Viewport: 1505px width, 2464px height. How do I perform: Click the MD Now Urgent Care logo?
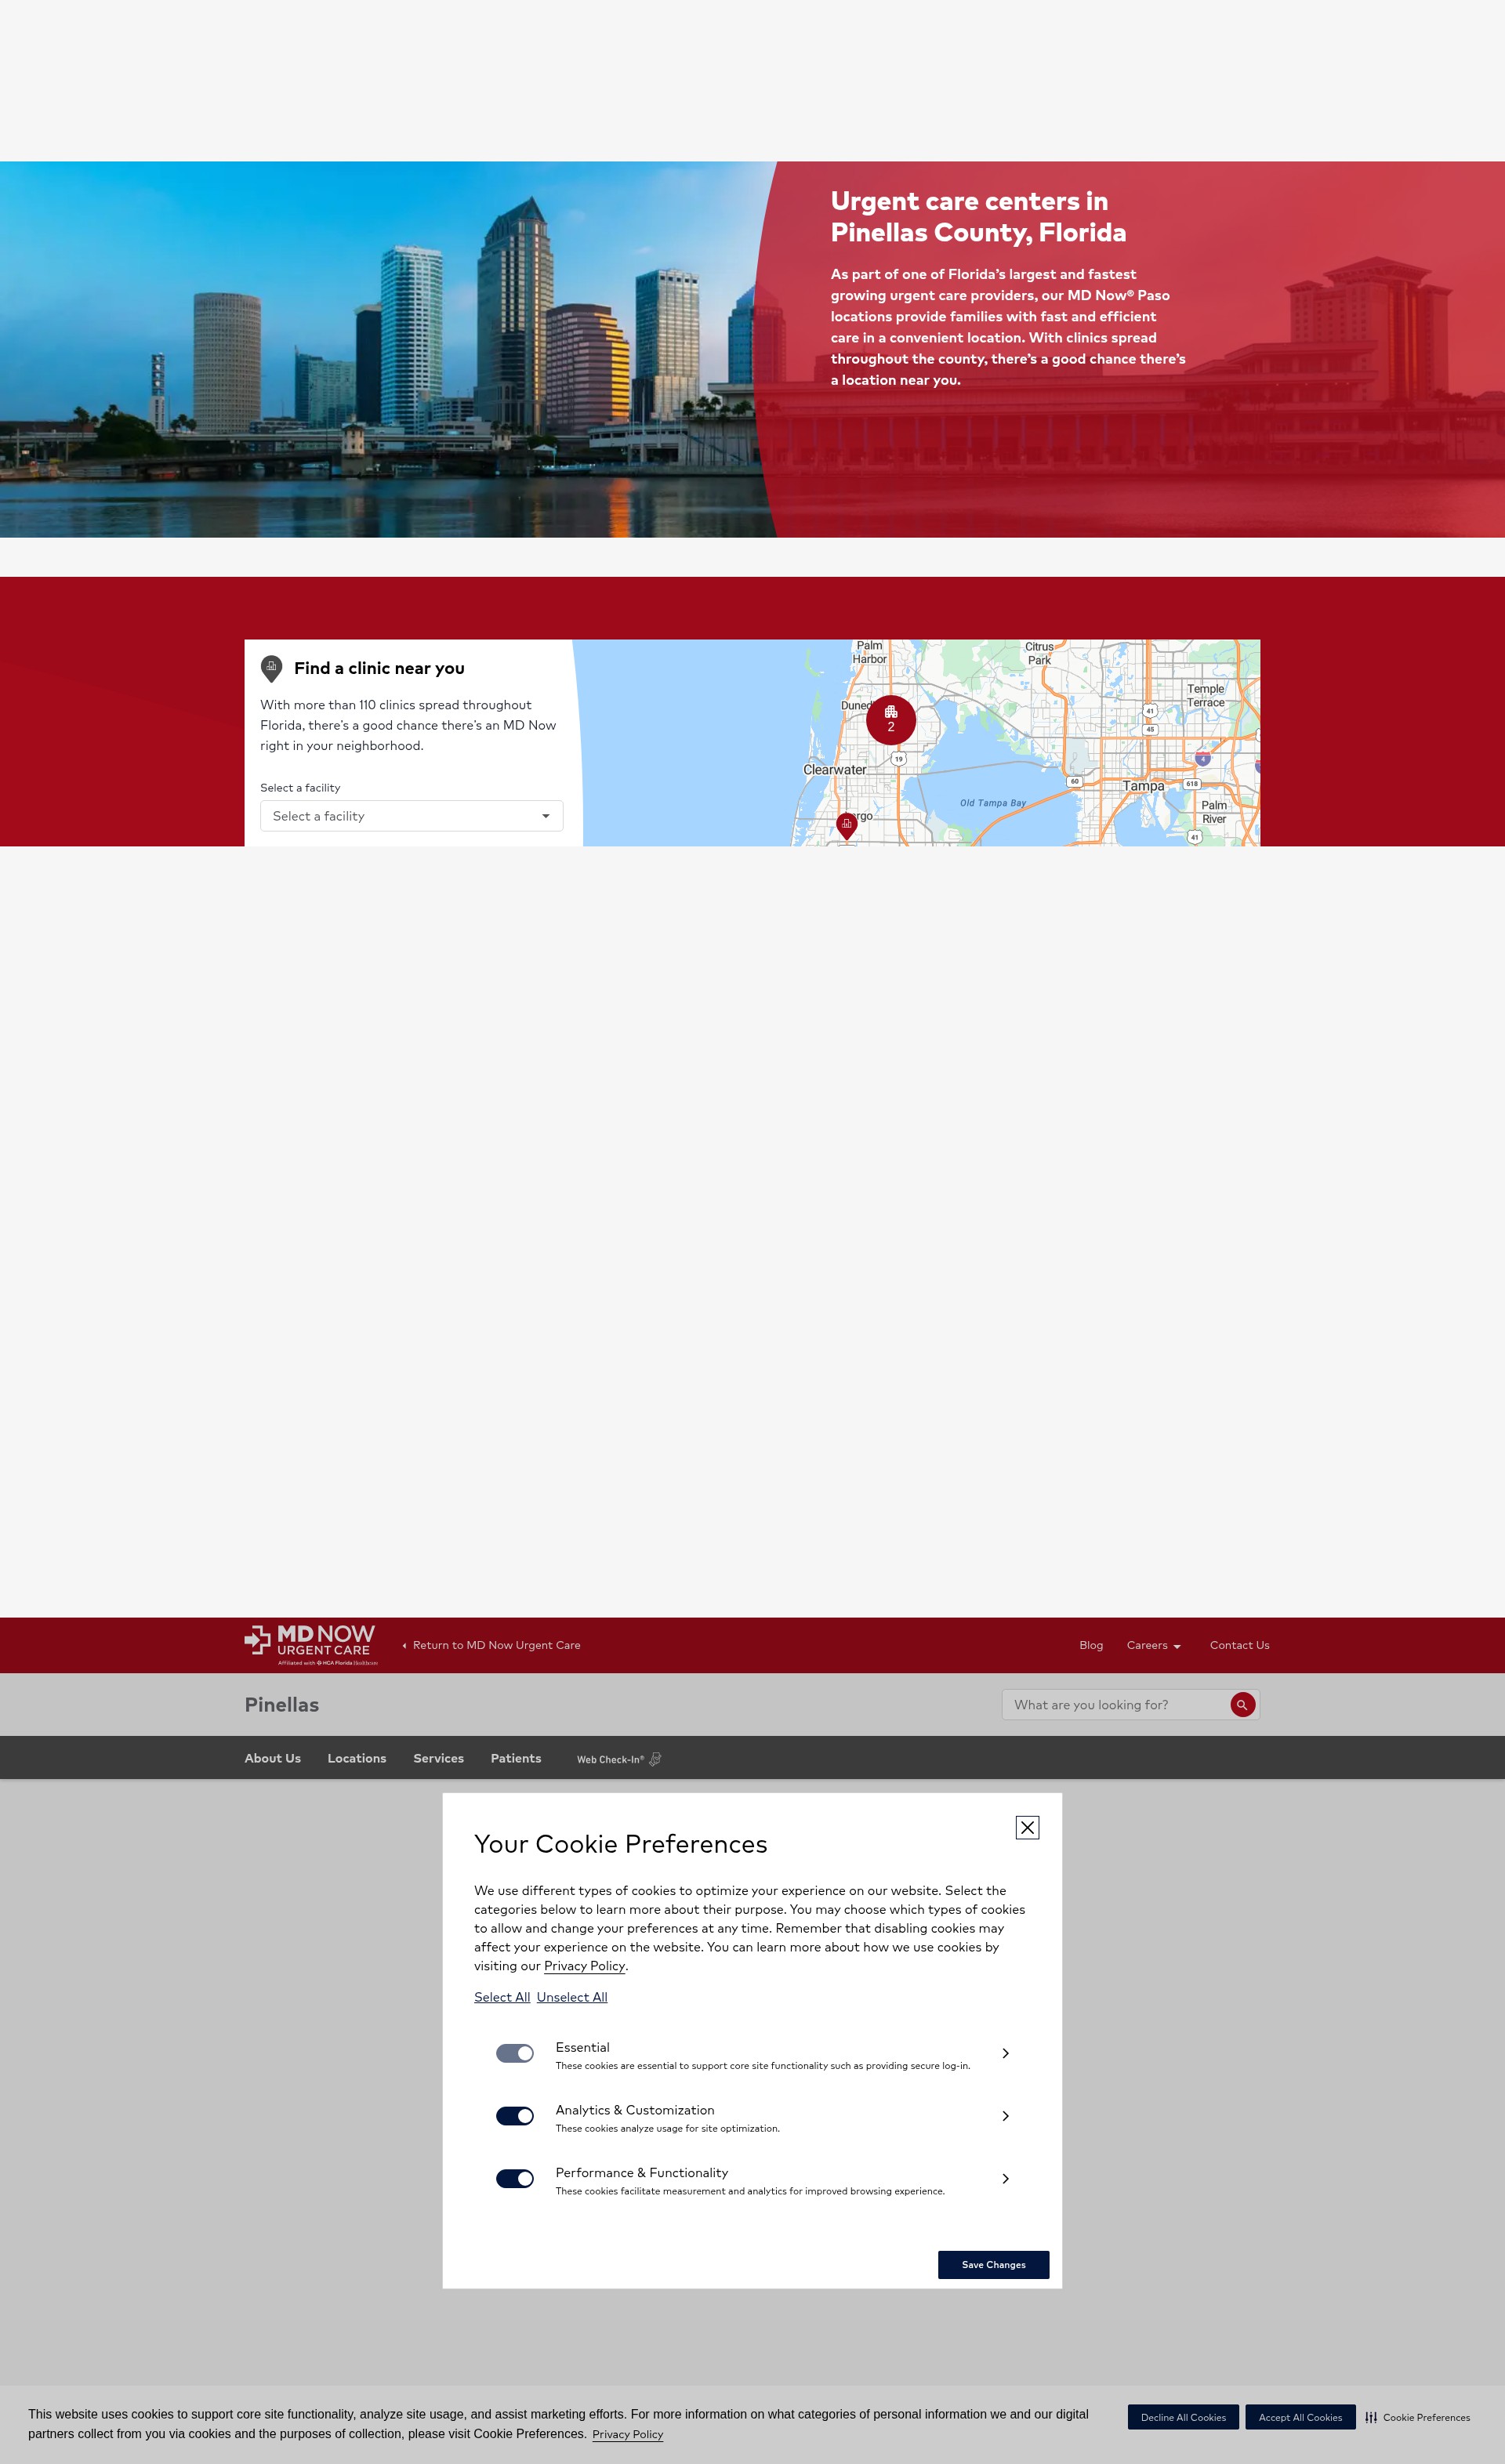pyautogui.click(x=311, y=1645)
